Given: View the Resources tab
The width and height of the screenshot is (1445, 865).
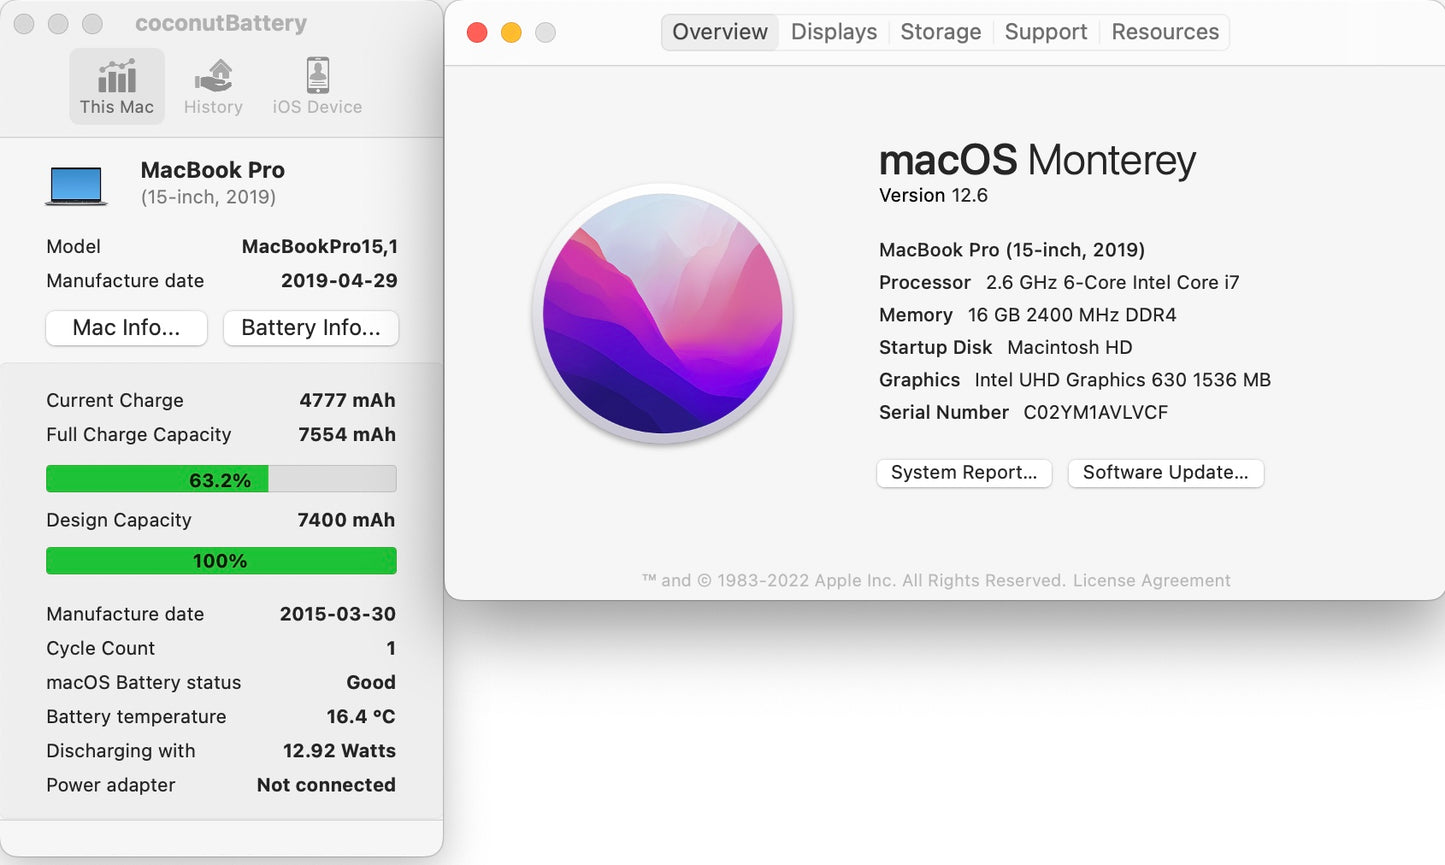Looking at the screenshot, I should (x=1164, y=31).
